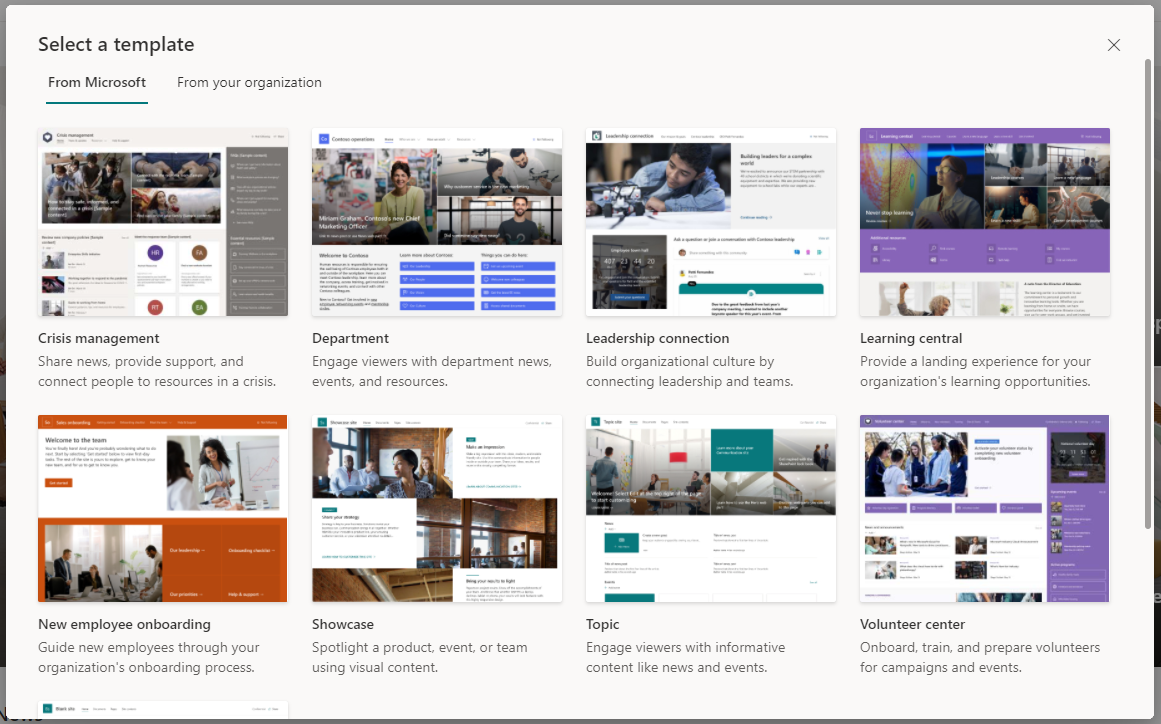Pick the Volunteer center template thumbnail
The image size is (1161, 724).
[985, 509]
